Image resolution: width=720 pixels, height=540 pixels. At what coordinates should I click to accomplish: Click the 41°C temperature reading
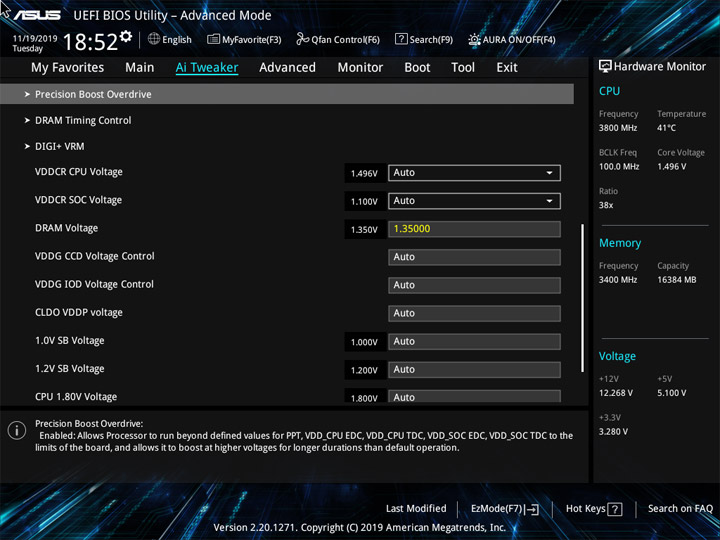[x=666, y=128]
